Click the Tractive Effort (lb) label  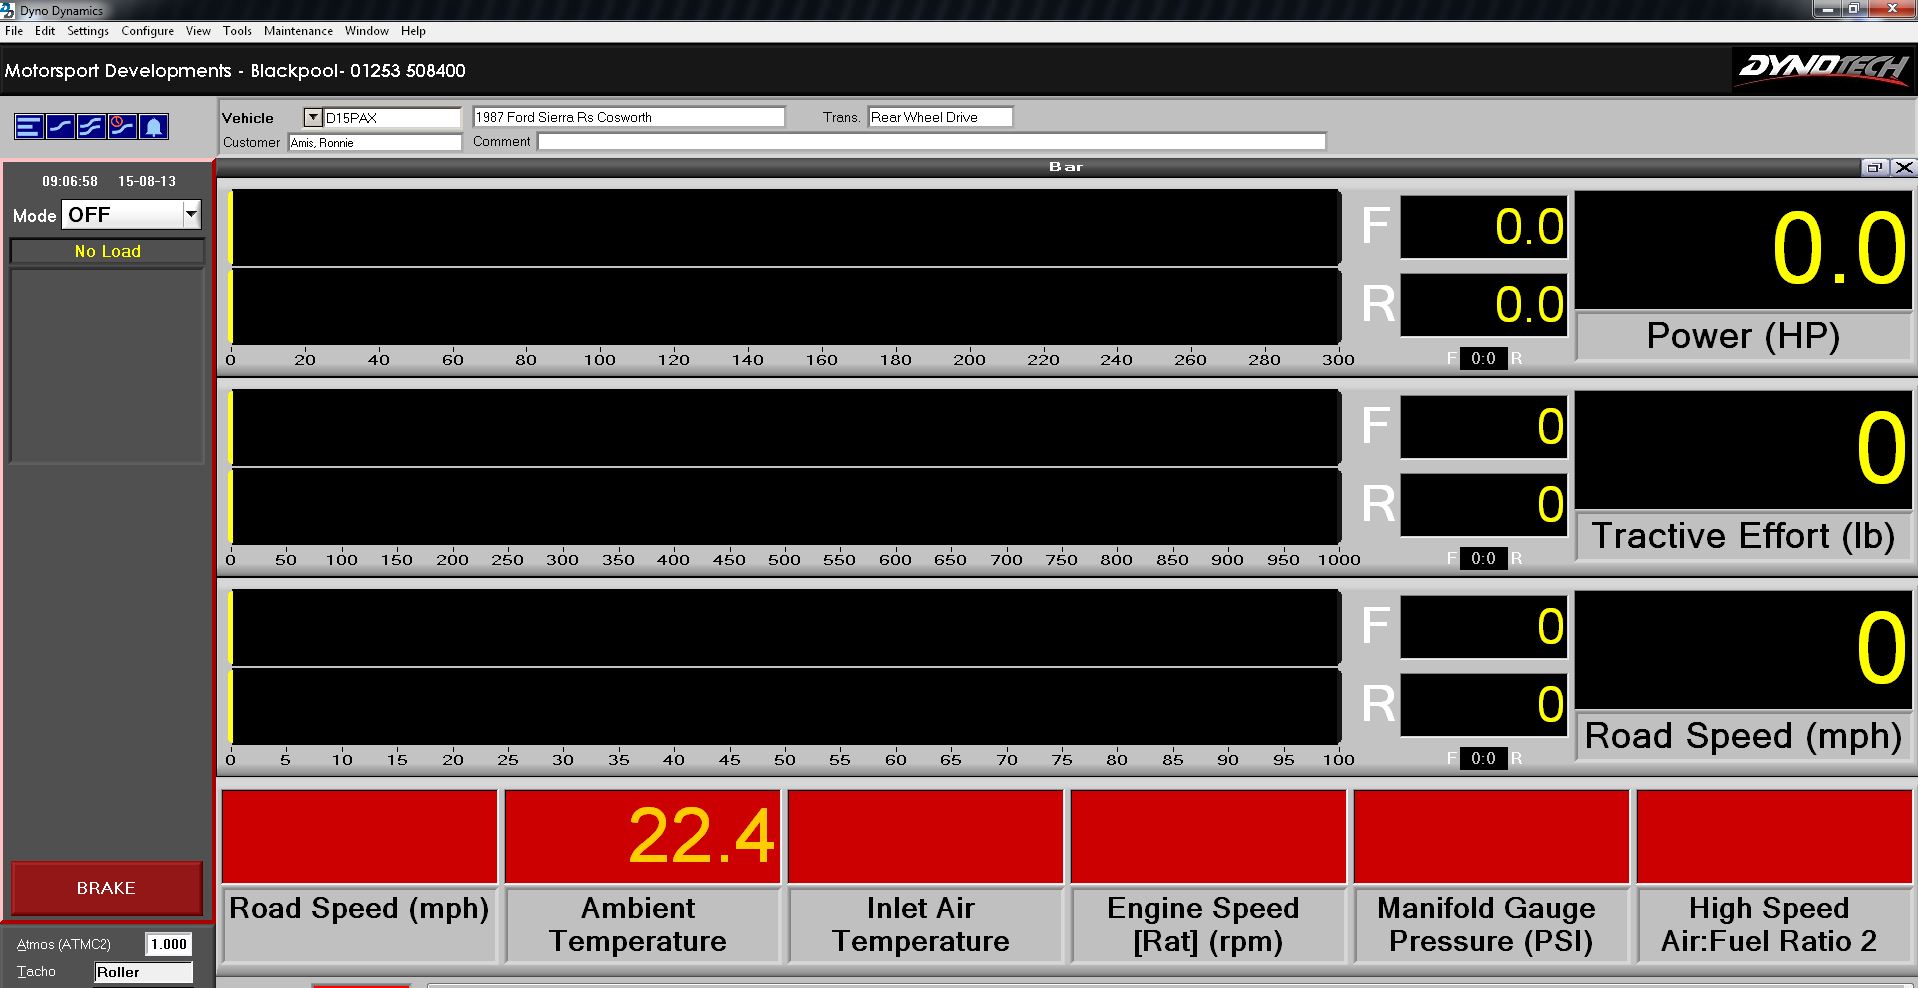[1742, 536]
